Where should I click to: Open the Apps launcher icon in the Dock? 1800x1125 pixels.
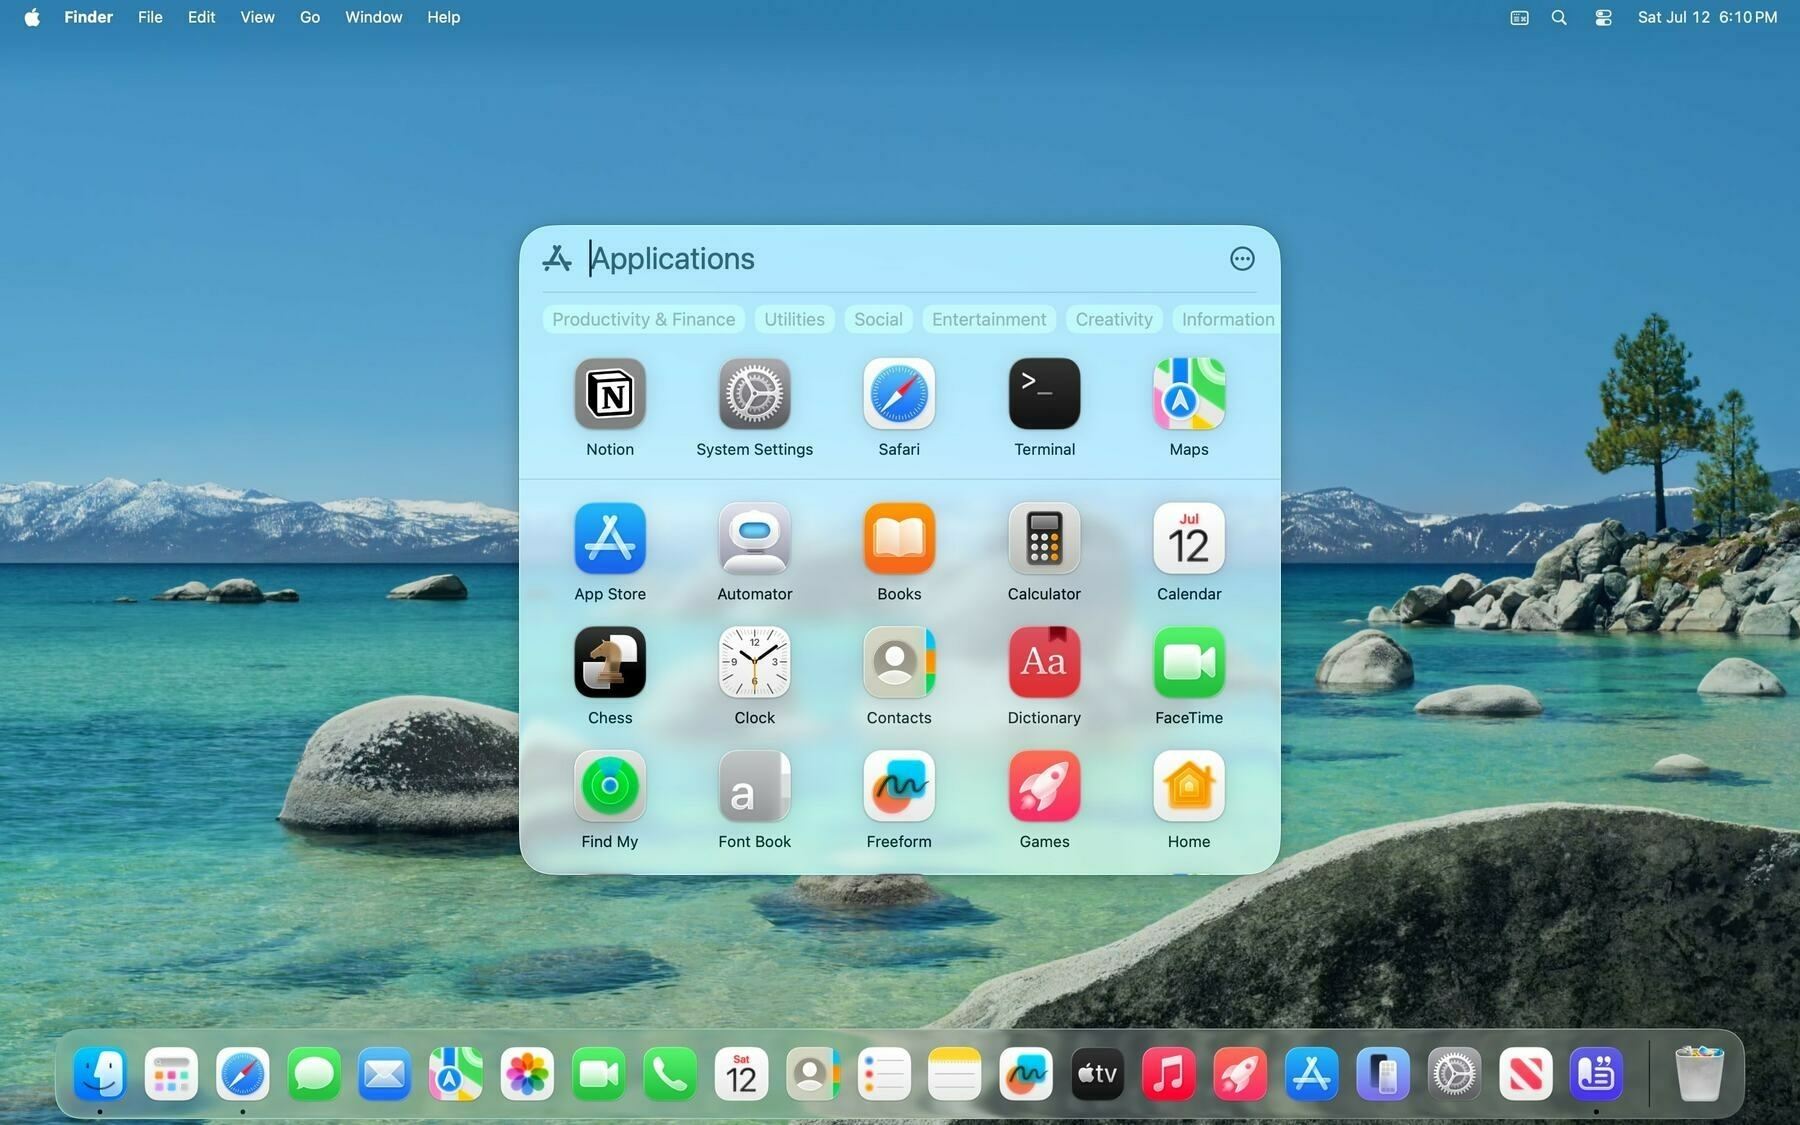(x=171, y=1074)
